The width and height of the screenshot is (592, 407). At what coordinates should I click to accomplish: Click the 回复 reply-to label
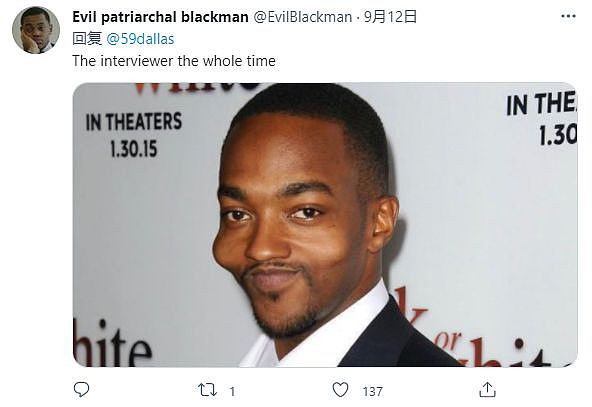point(87,39)
